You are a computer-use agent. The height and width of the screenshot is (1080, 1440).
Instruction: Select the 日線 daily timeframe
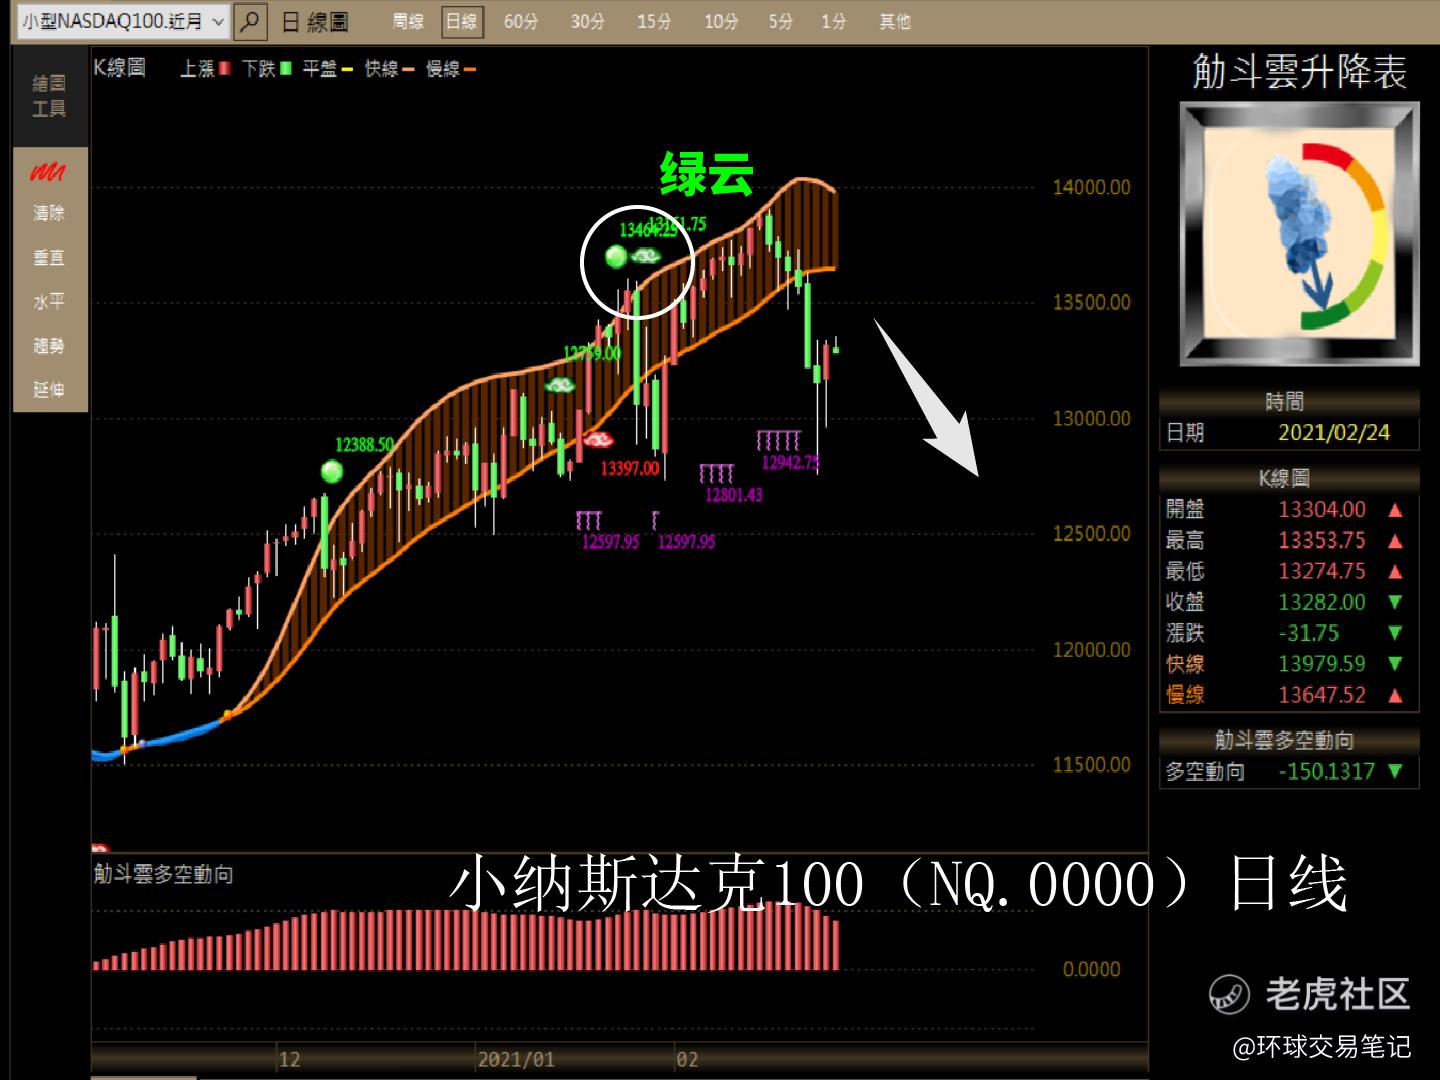coord(462,21)
